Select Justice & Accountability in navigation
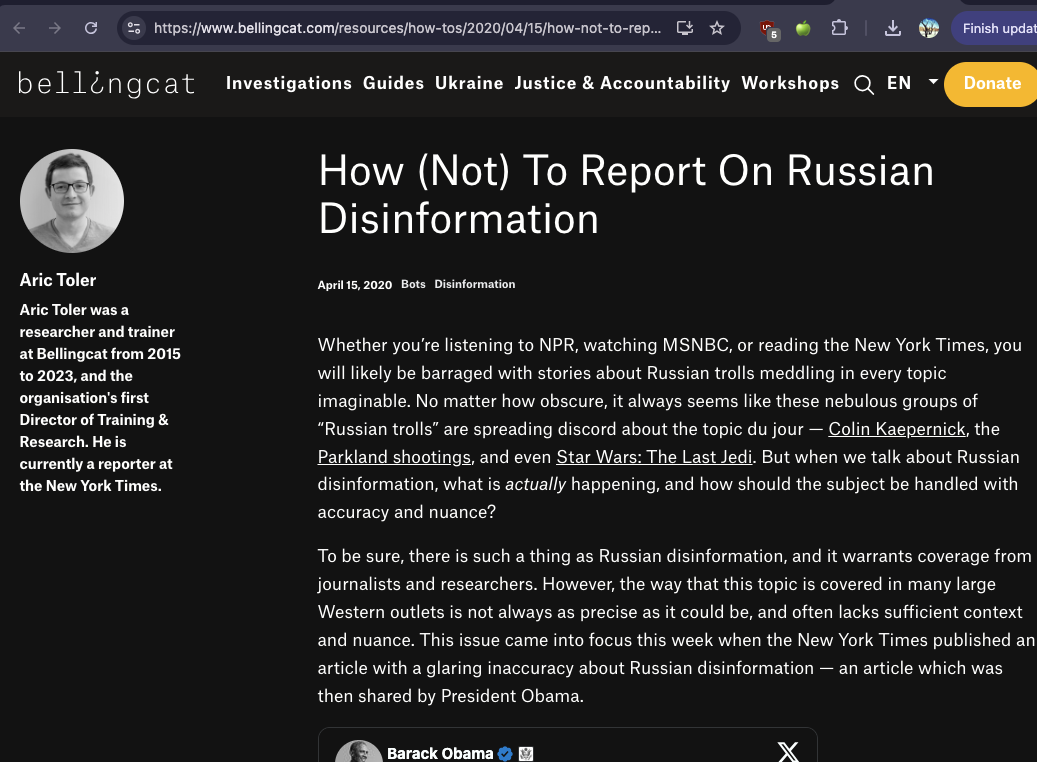 tap(622, 83)
